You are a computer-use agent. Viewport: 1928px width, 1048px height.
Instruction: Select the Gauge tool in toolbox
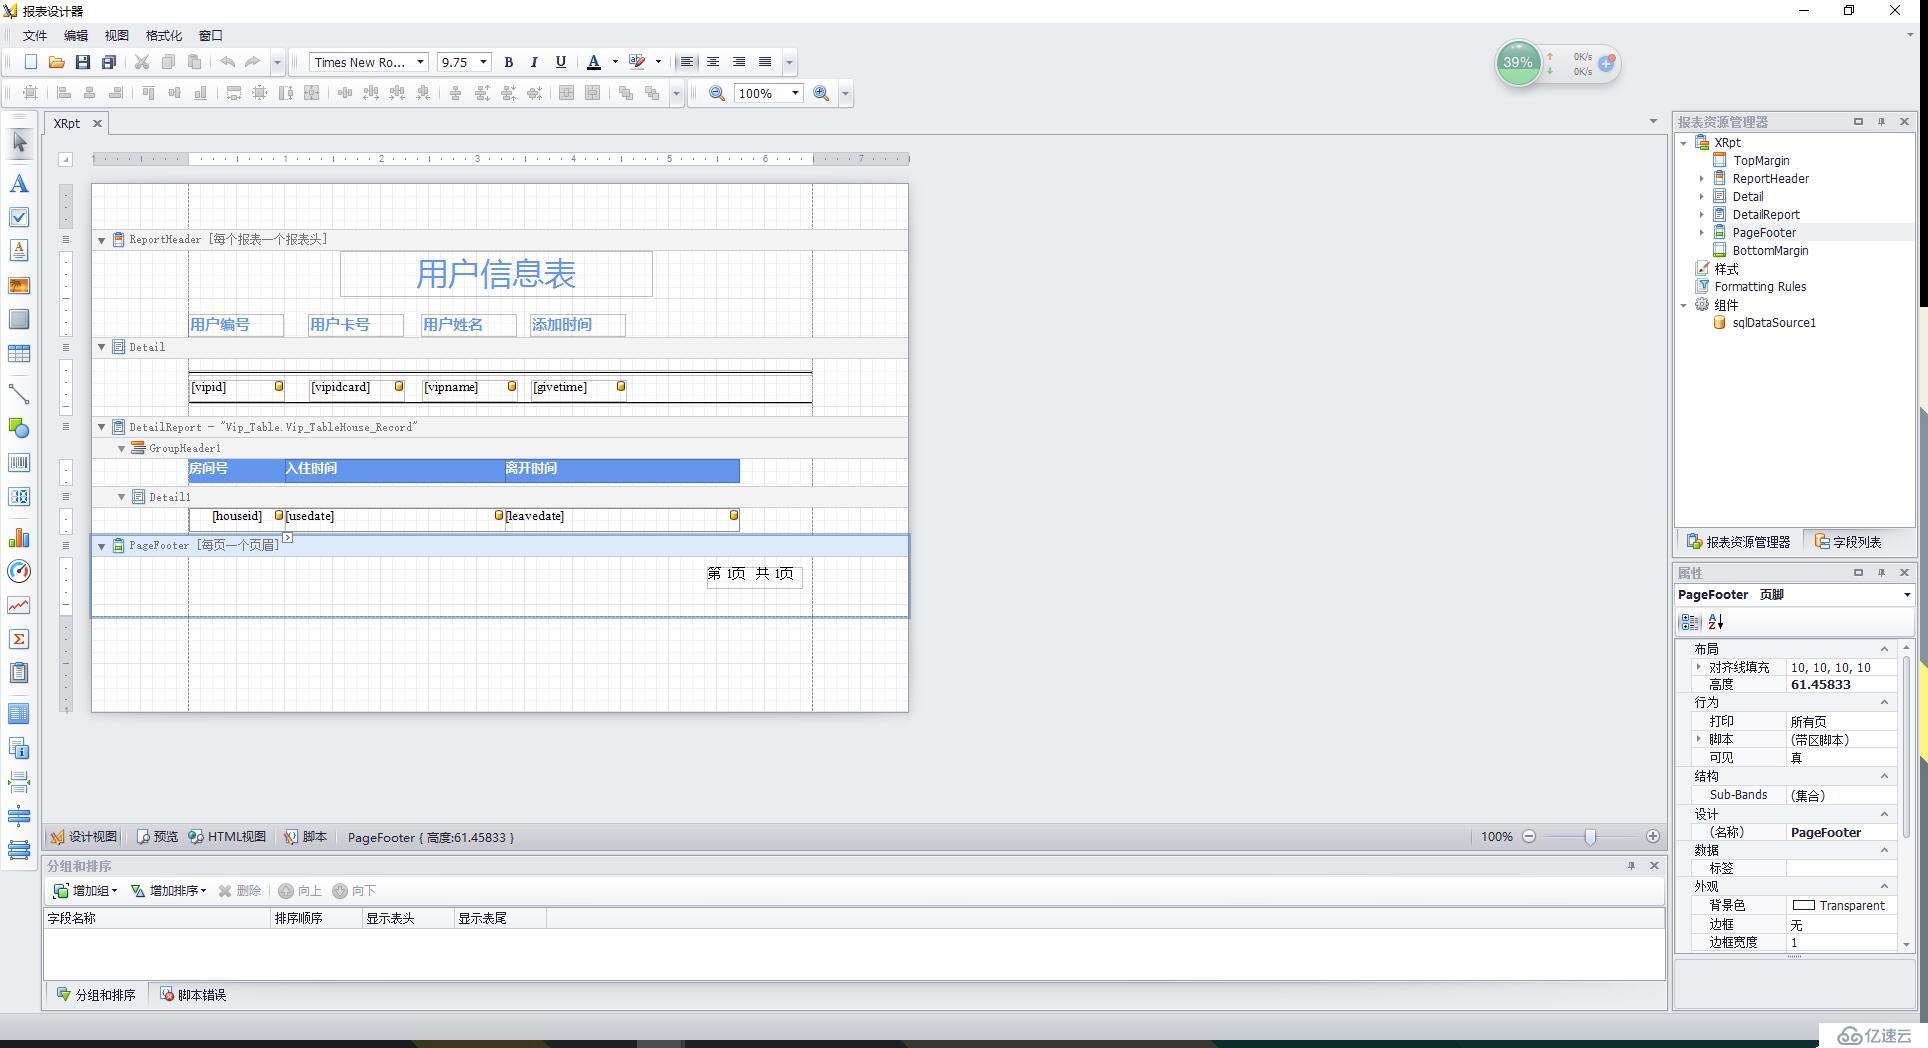click(19, 571)
